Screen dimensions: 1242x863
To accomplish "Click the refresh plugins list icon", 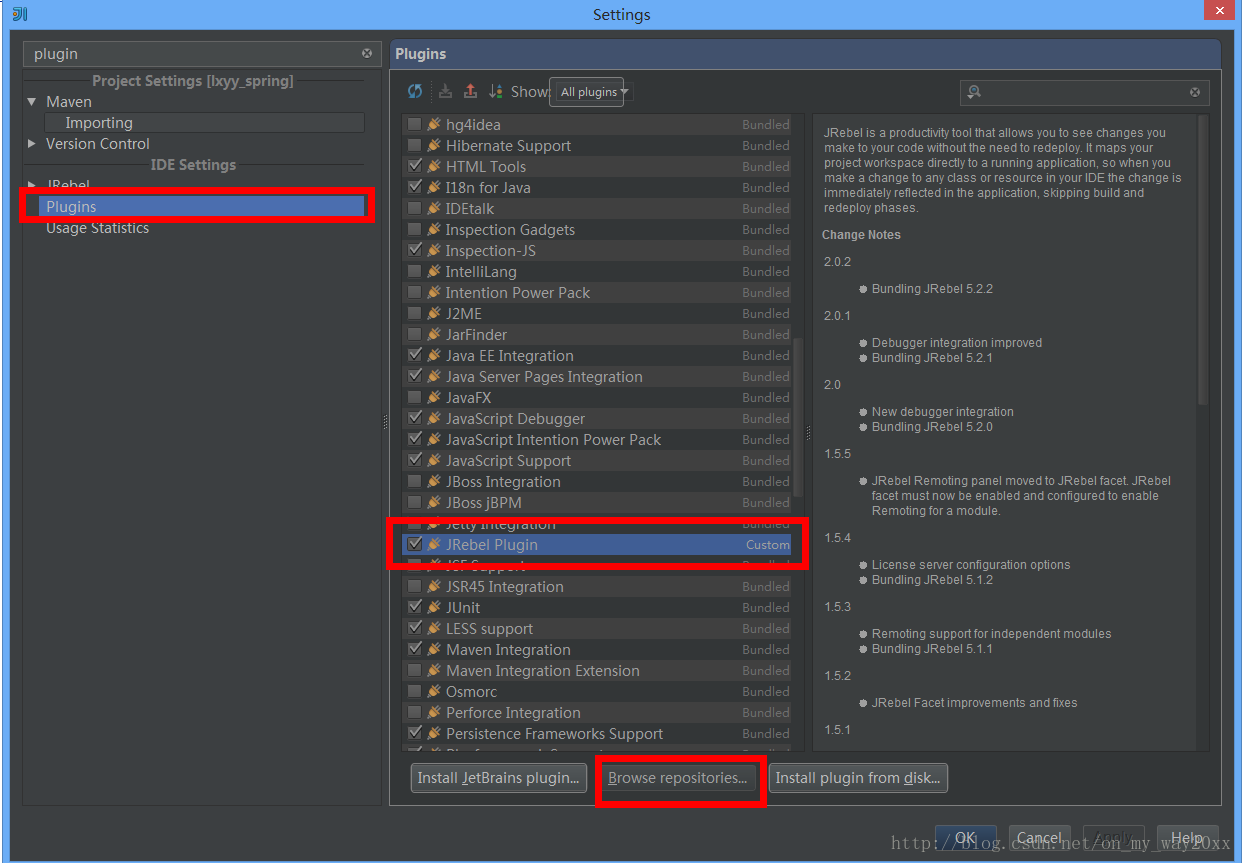I will (x=415, y=91).
